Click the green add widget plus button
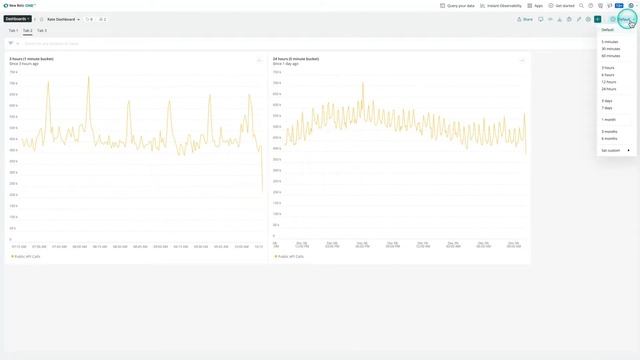The height and width of the screenshot is (360, 640). point(598,19)
